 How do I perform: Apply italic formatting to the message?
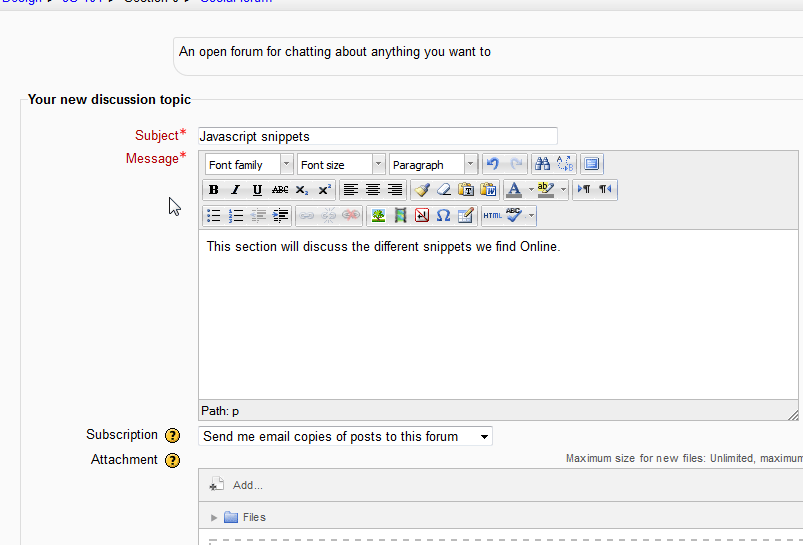click(x=235, y=190)
